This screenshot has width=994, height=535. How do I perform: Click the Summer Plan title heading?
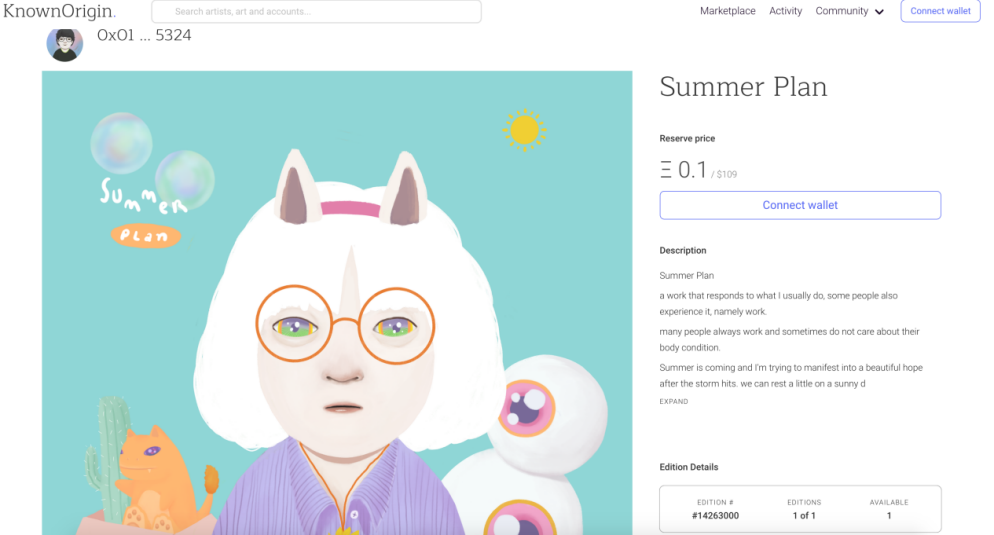click(743, 87)
